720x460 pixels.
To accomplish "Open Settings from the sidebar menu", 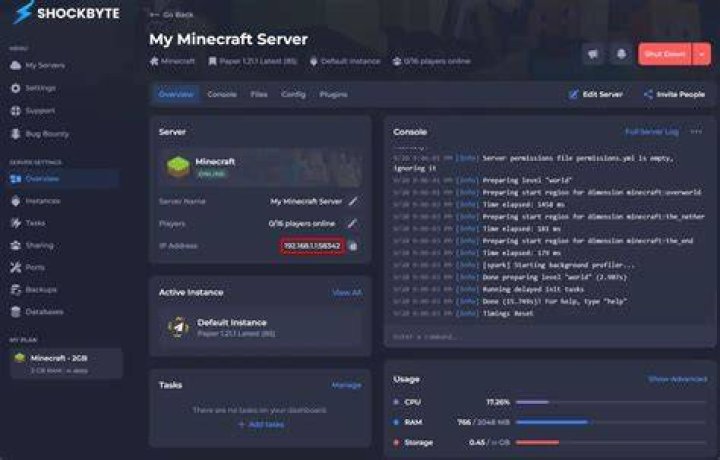I will (33, 88).
